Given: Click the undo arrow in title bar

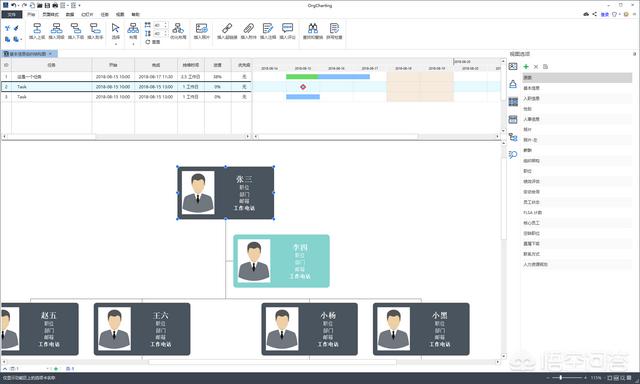Looking at the screenshot, I should 13,5.
